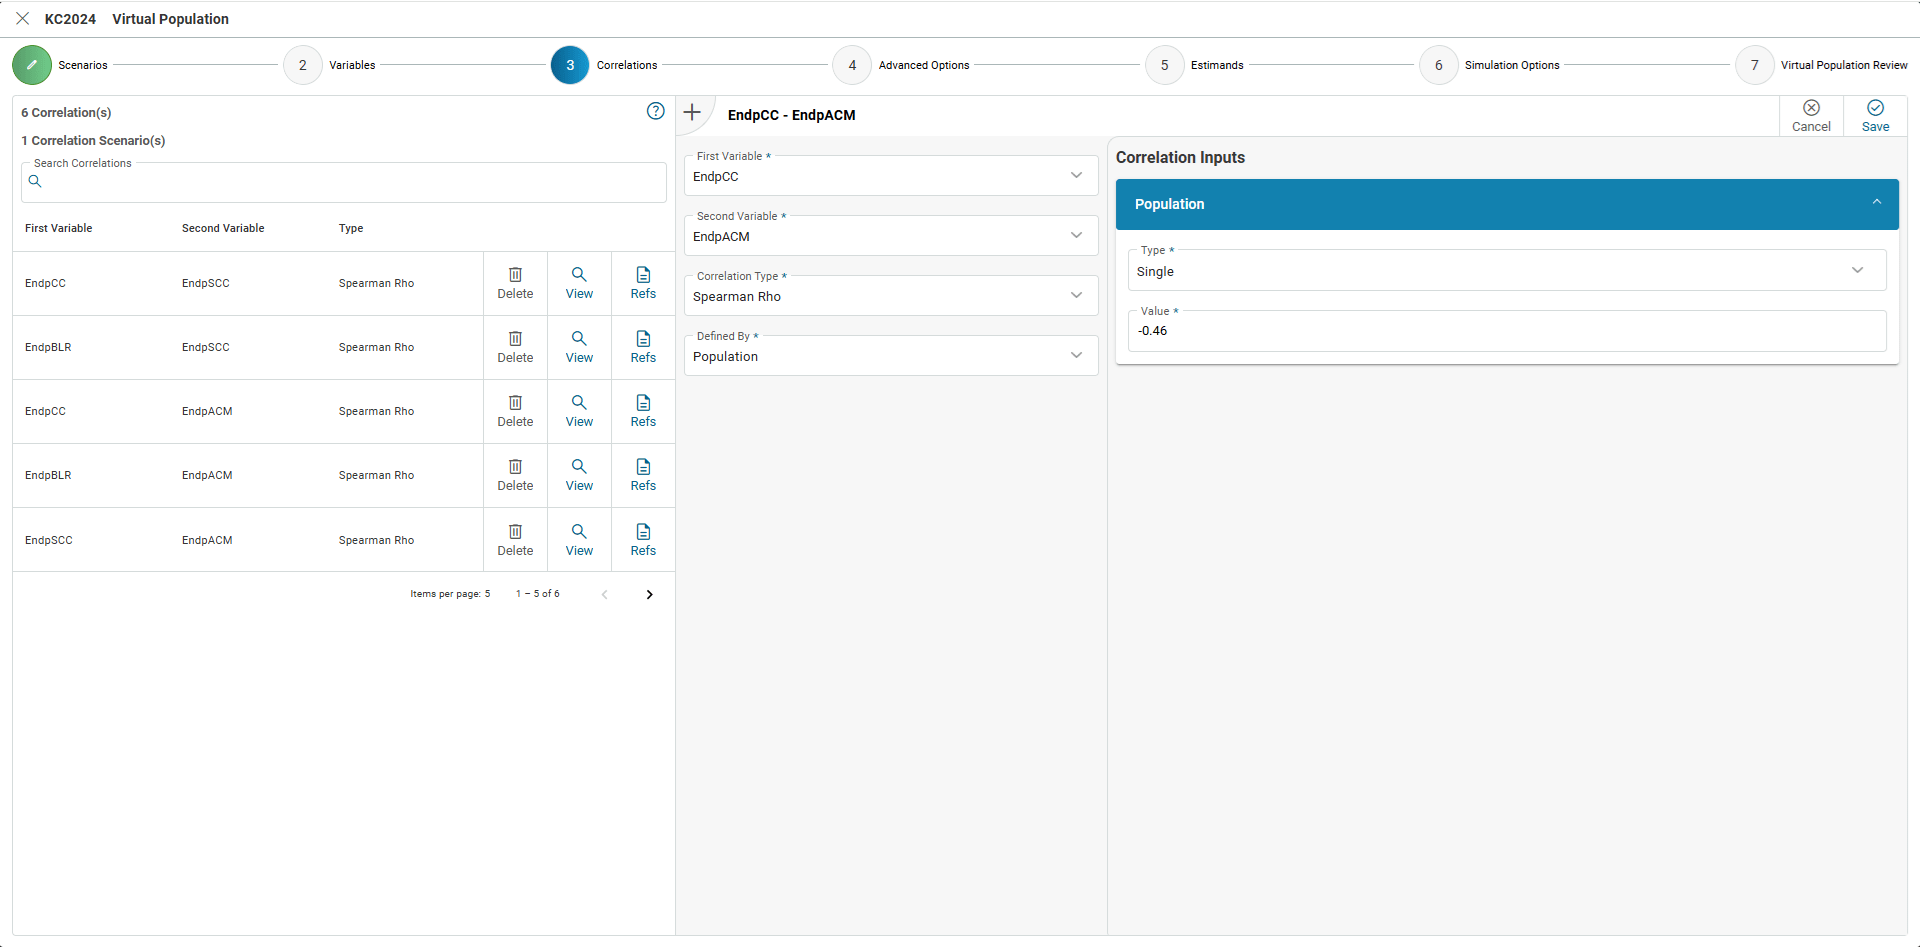Open Refs for EndpCC - EndpSCC correlation
Image resolution: width=1920 pixels, height=947 pixels.
pyautogui.click(x=643, y=284)
